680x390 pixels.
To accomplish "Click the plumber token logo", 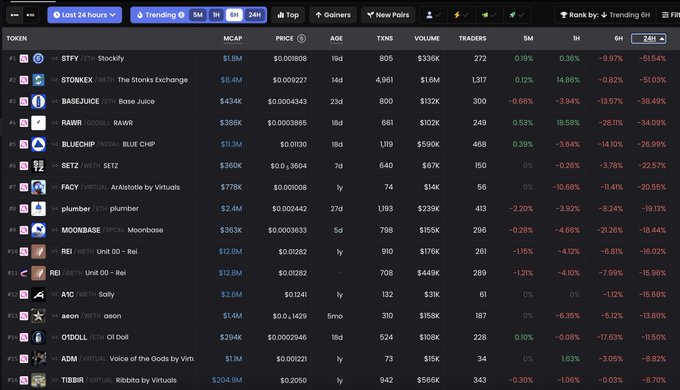I will [38, 209].
